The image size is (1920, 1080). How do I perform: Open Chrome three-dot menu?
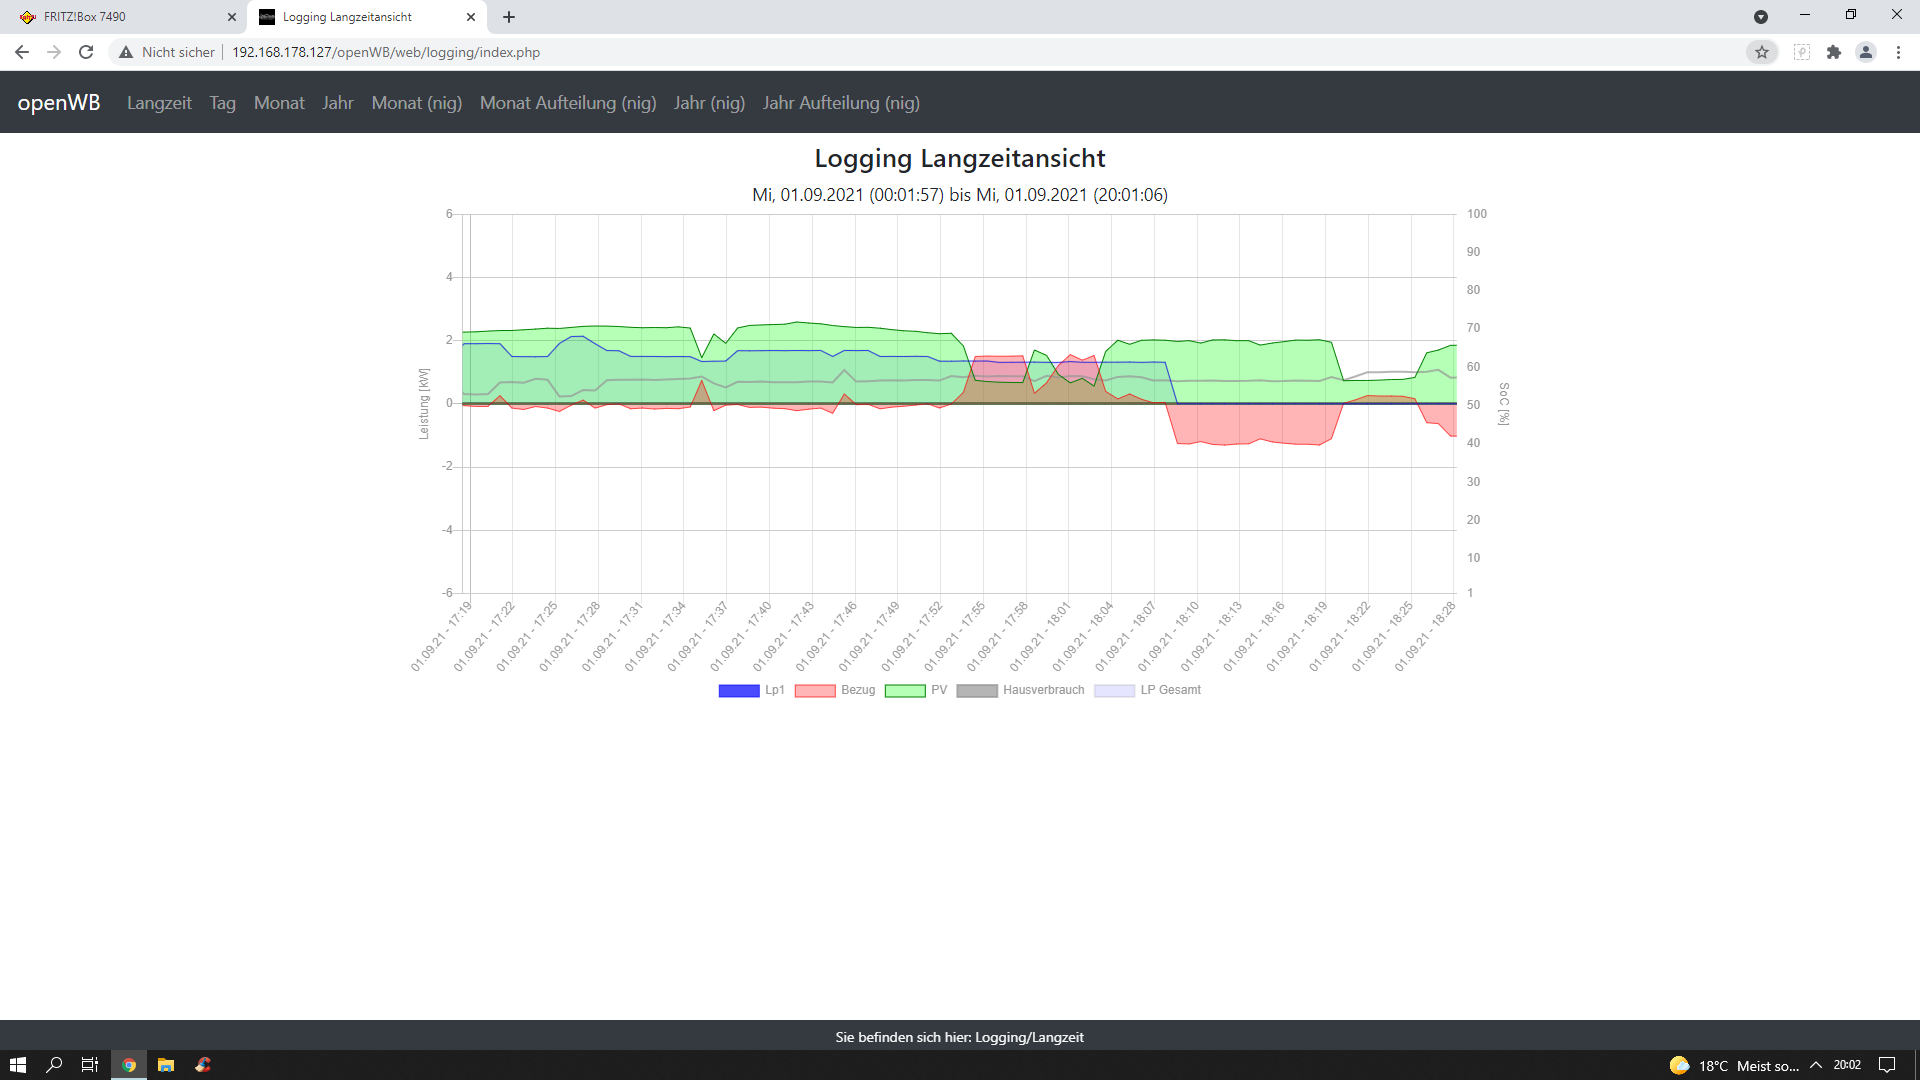pyautogui.click(x=1898, y=52)
